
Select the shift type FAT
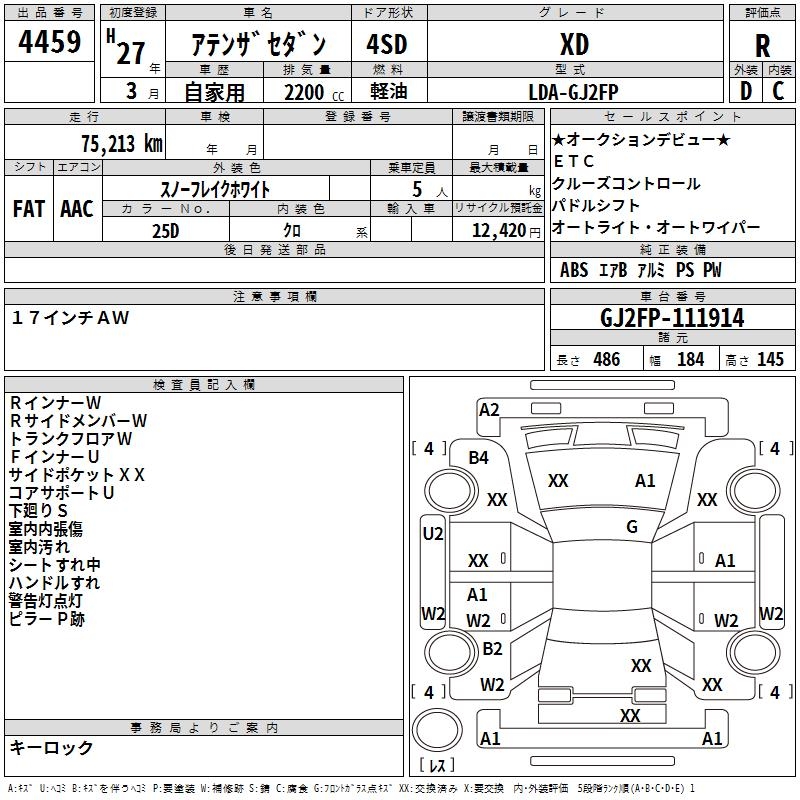click(x=29, y=209)
